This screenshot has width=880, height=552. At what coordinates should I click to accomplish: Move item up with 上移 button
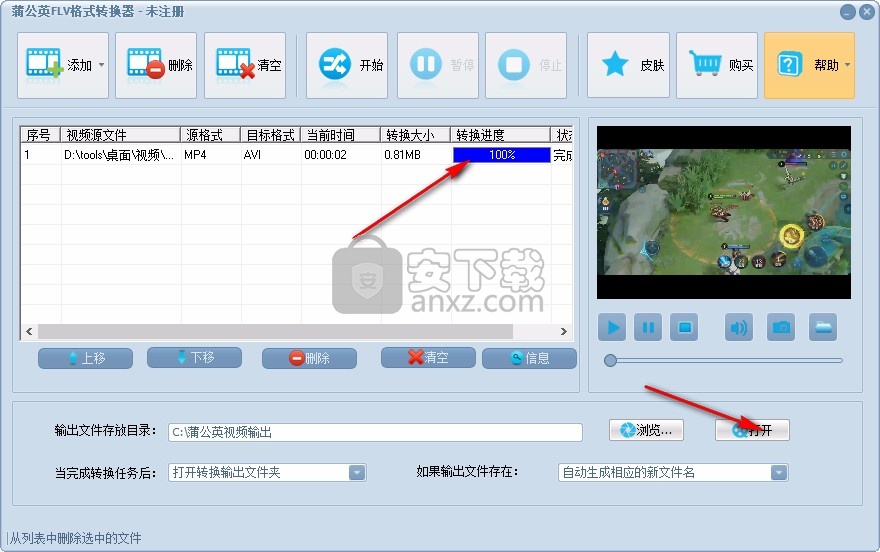click(x=86, y=358)
